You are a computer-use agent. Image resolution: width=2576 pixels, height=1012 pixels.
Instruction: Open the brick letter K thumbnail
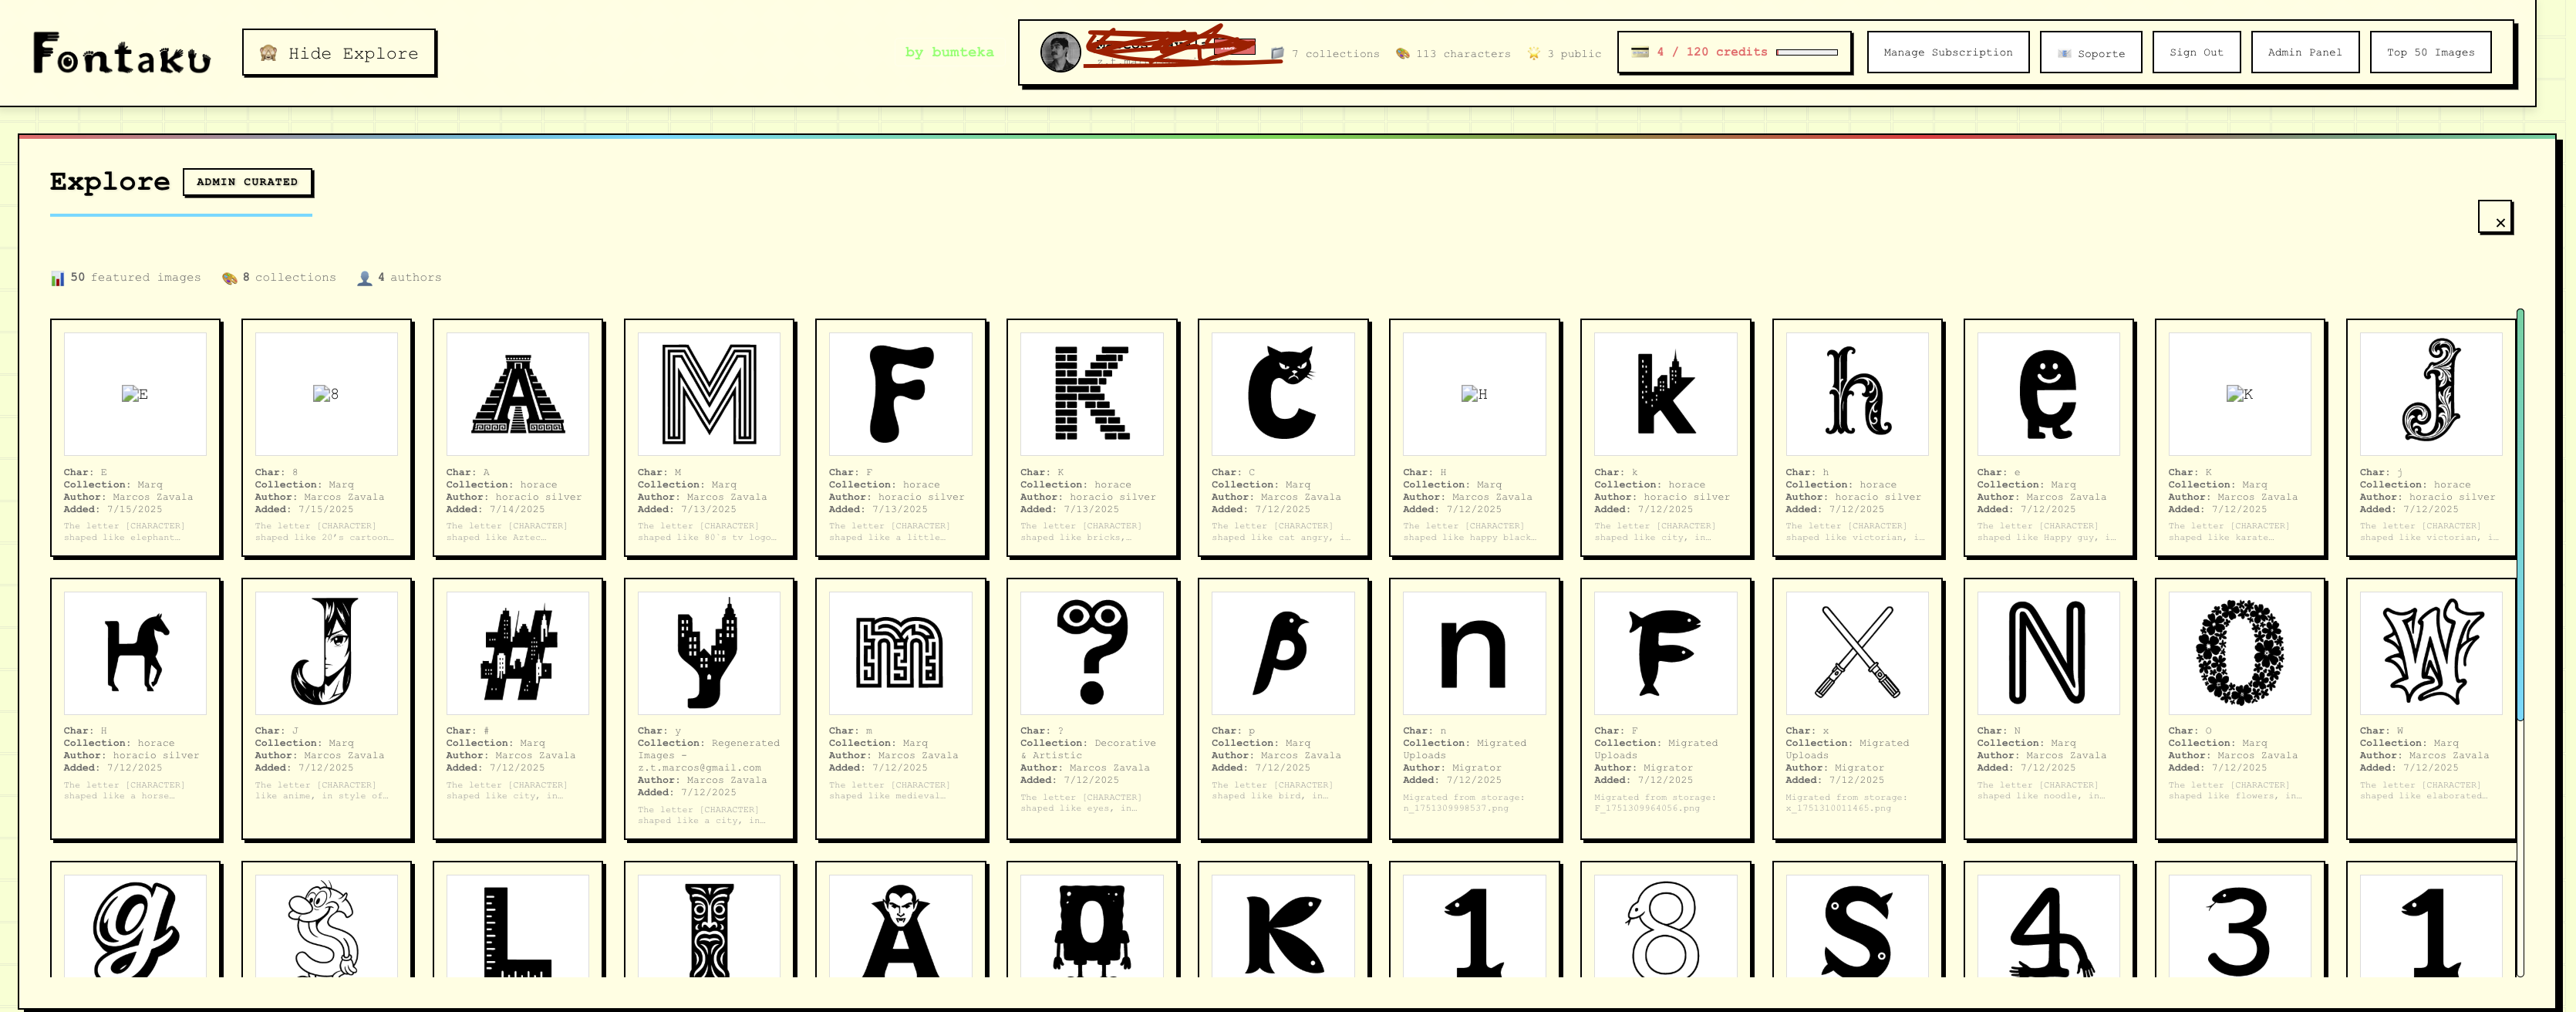point(1091,394)
